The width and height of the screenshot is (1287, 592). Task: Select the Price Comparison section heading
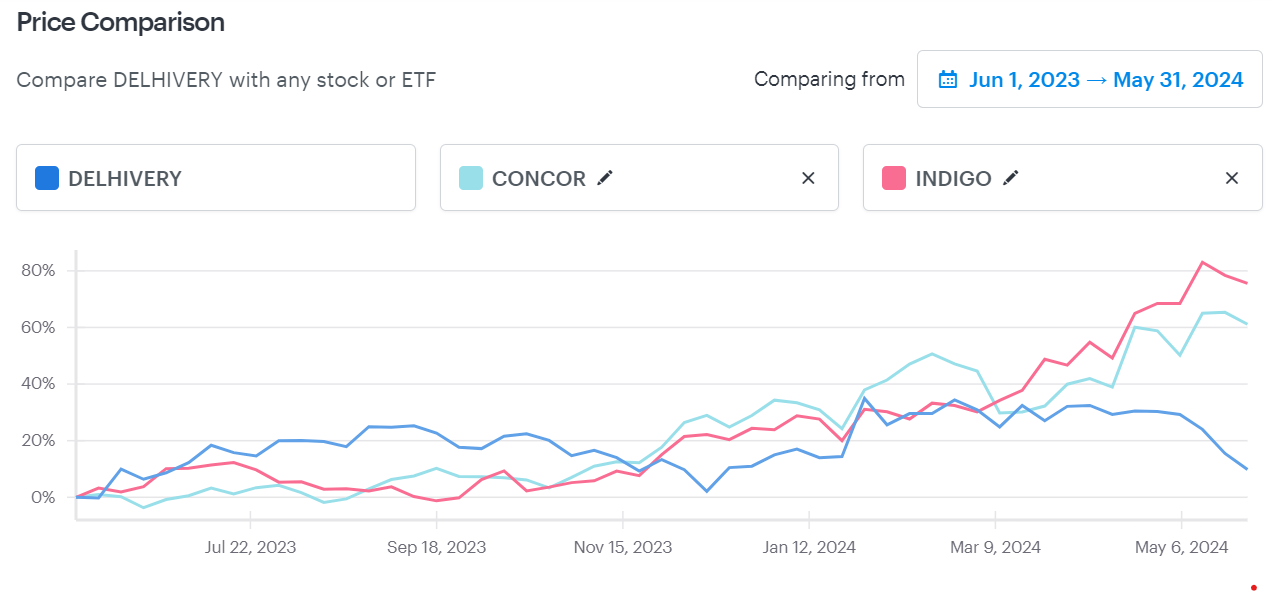pos(120,21)
